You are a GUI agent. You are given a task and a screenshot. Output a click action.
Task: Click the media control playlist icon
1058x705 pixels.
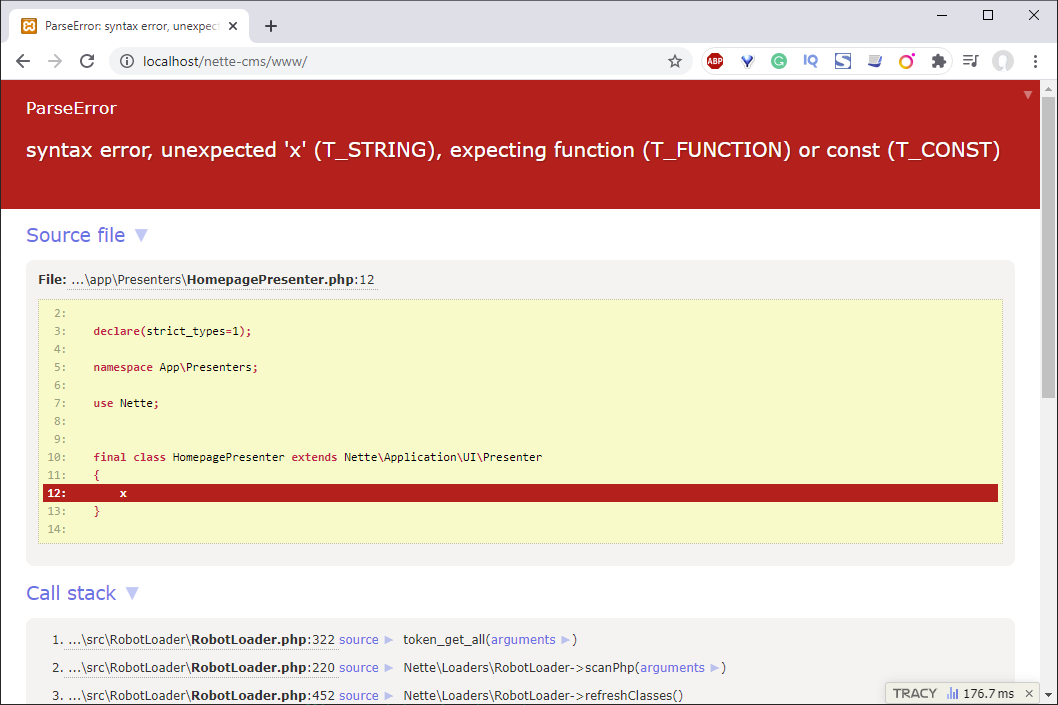point(970,61)
